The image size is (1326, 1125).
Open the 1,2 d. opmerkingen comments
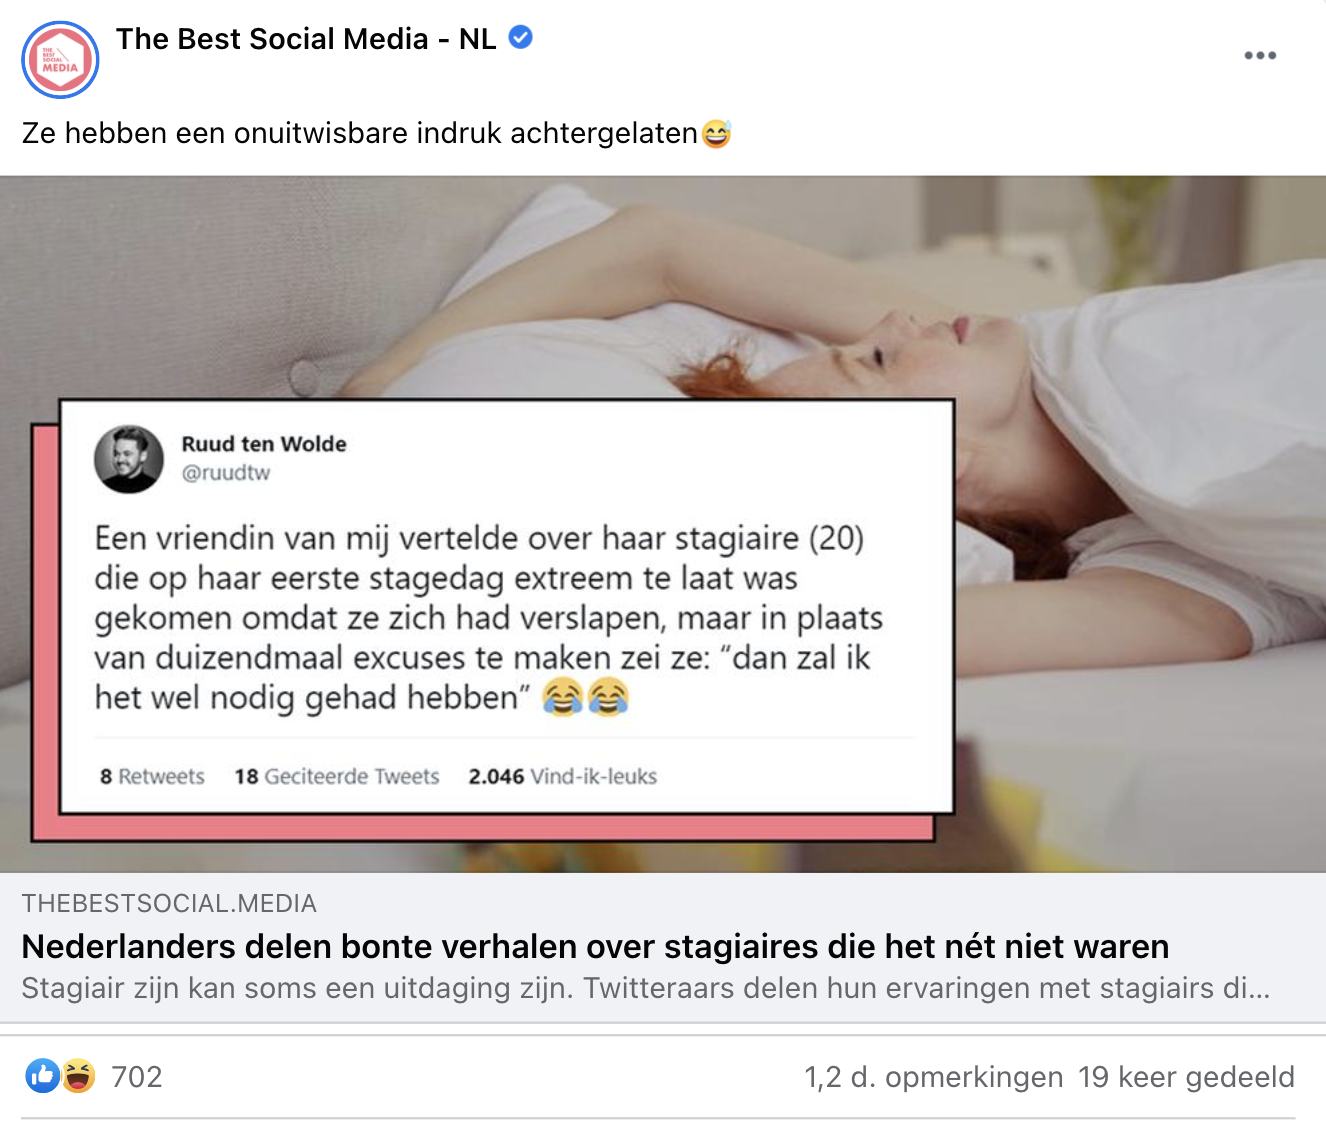pyautogui.click(x=934, y=1077)
